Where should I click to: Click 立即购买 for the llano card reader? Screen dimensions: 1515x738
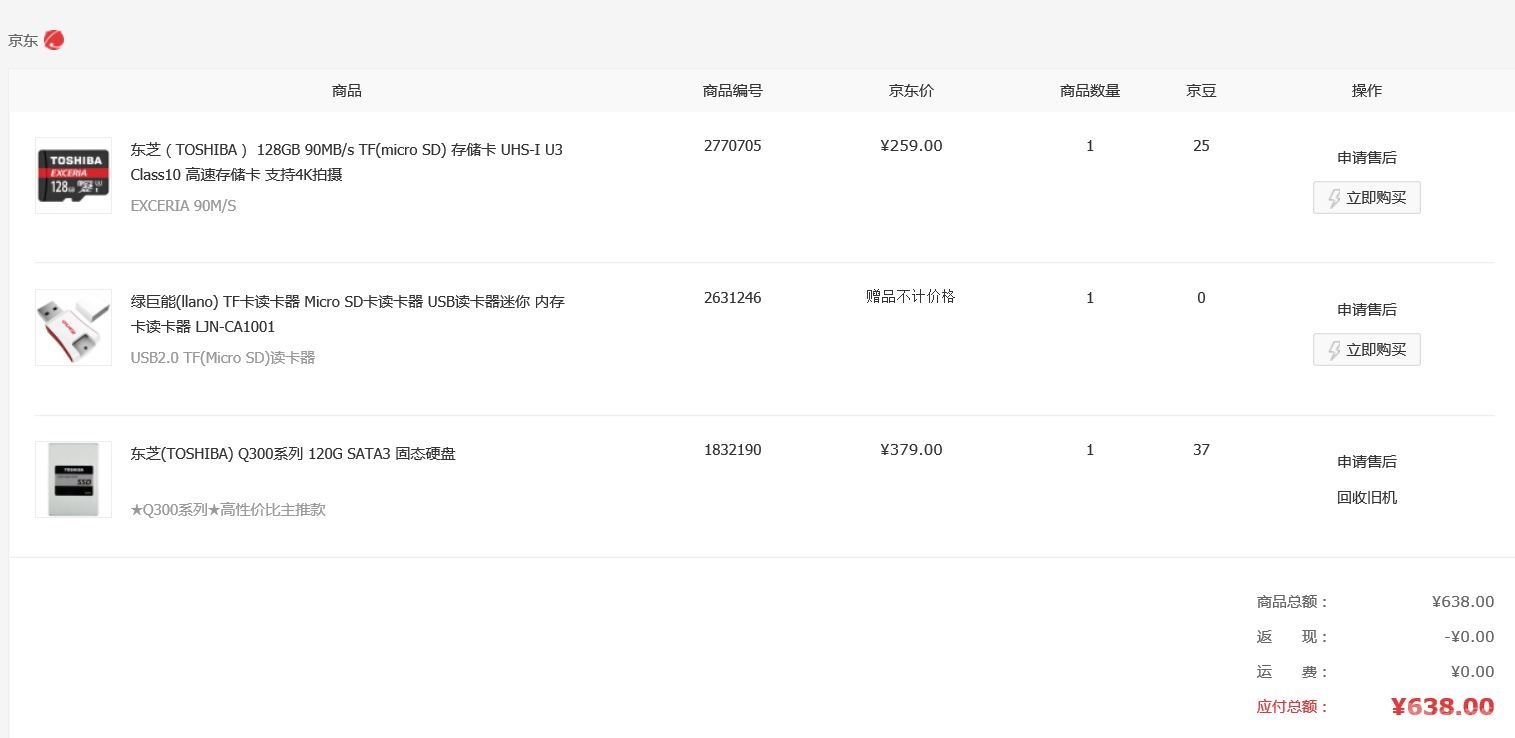tap(1367, 349)
